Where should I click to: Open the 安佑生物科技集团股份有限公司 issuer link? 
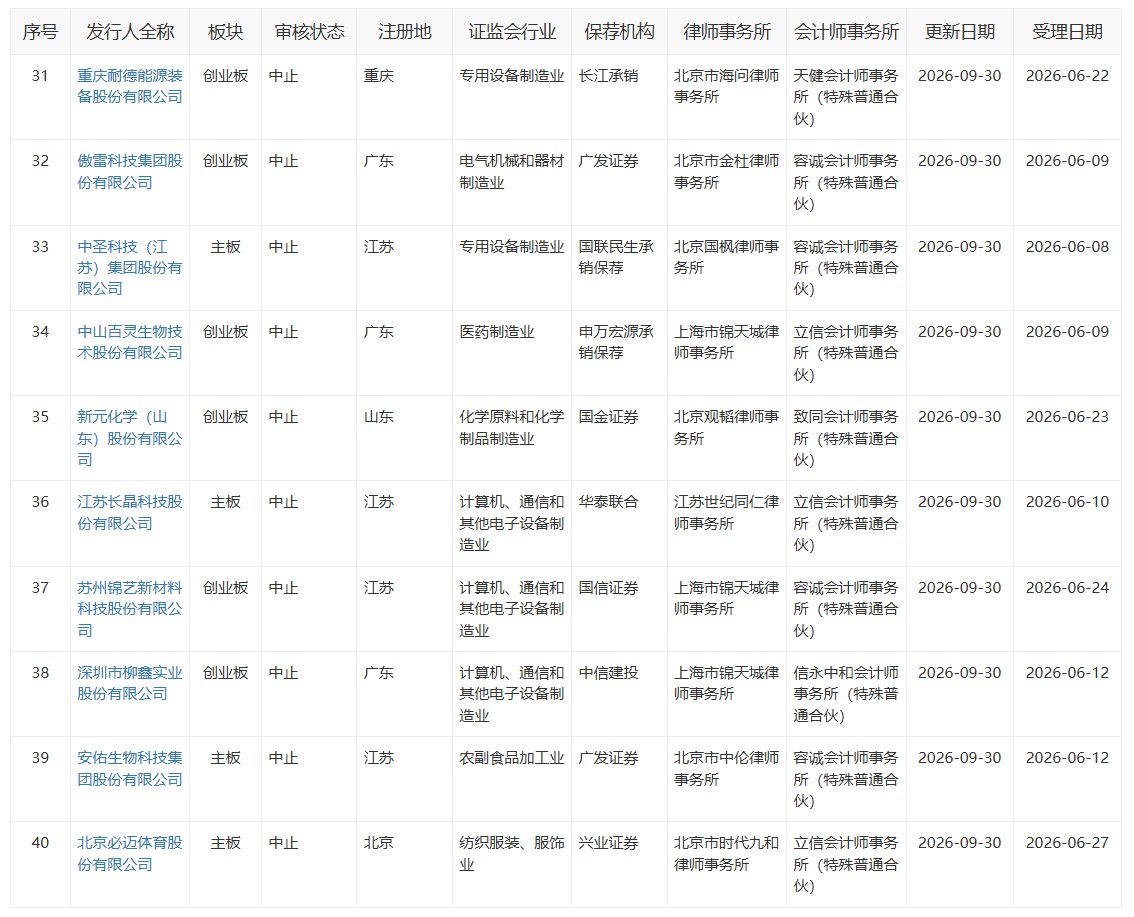[x=129, y=768]
